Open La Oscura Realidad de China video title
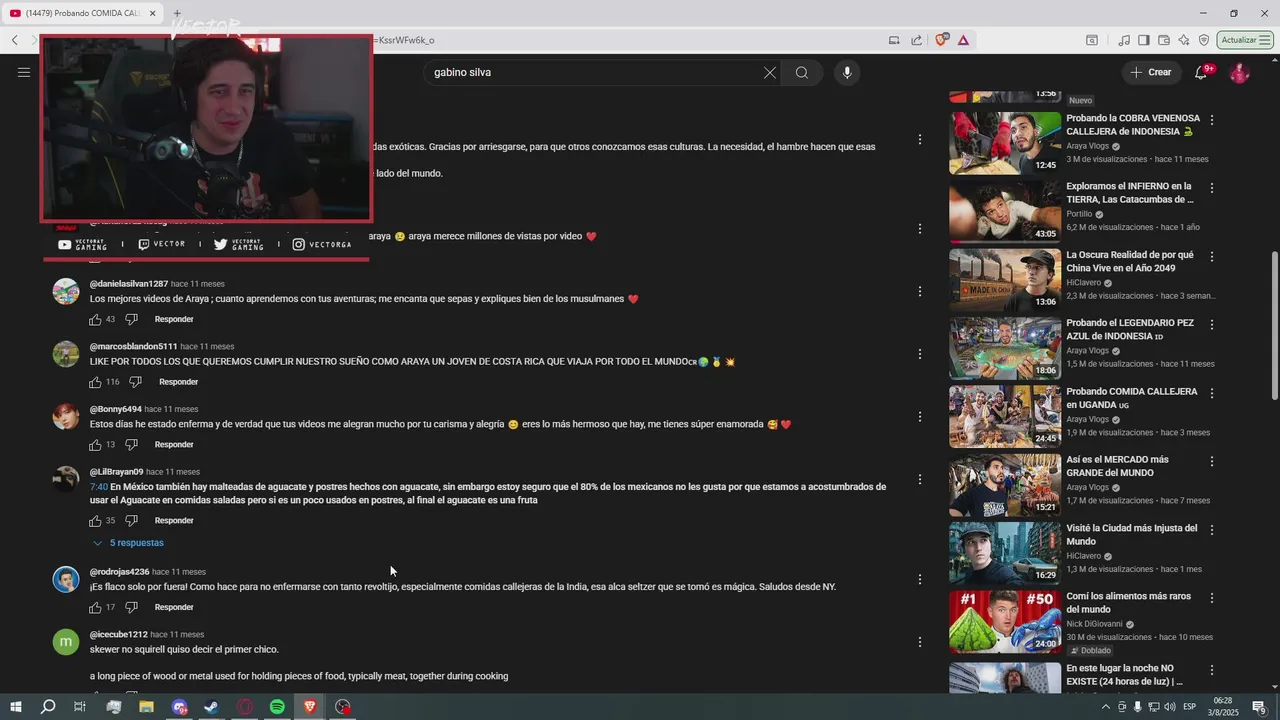The width and height of the screenshot is (1280, 720). pos(1129,262)
